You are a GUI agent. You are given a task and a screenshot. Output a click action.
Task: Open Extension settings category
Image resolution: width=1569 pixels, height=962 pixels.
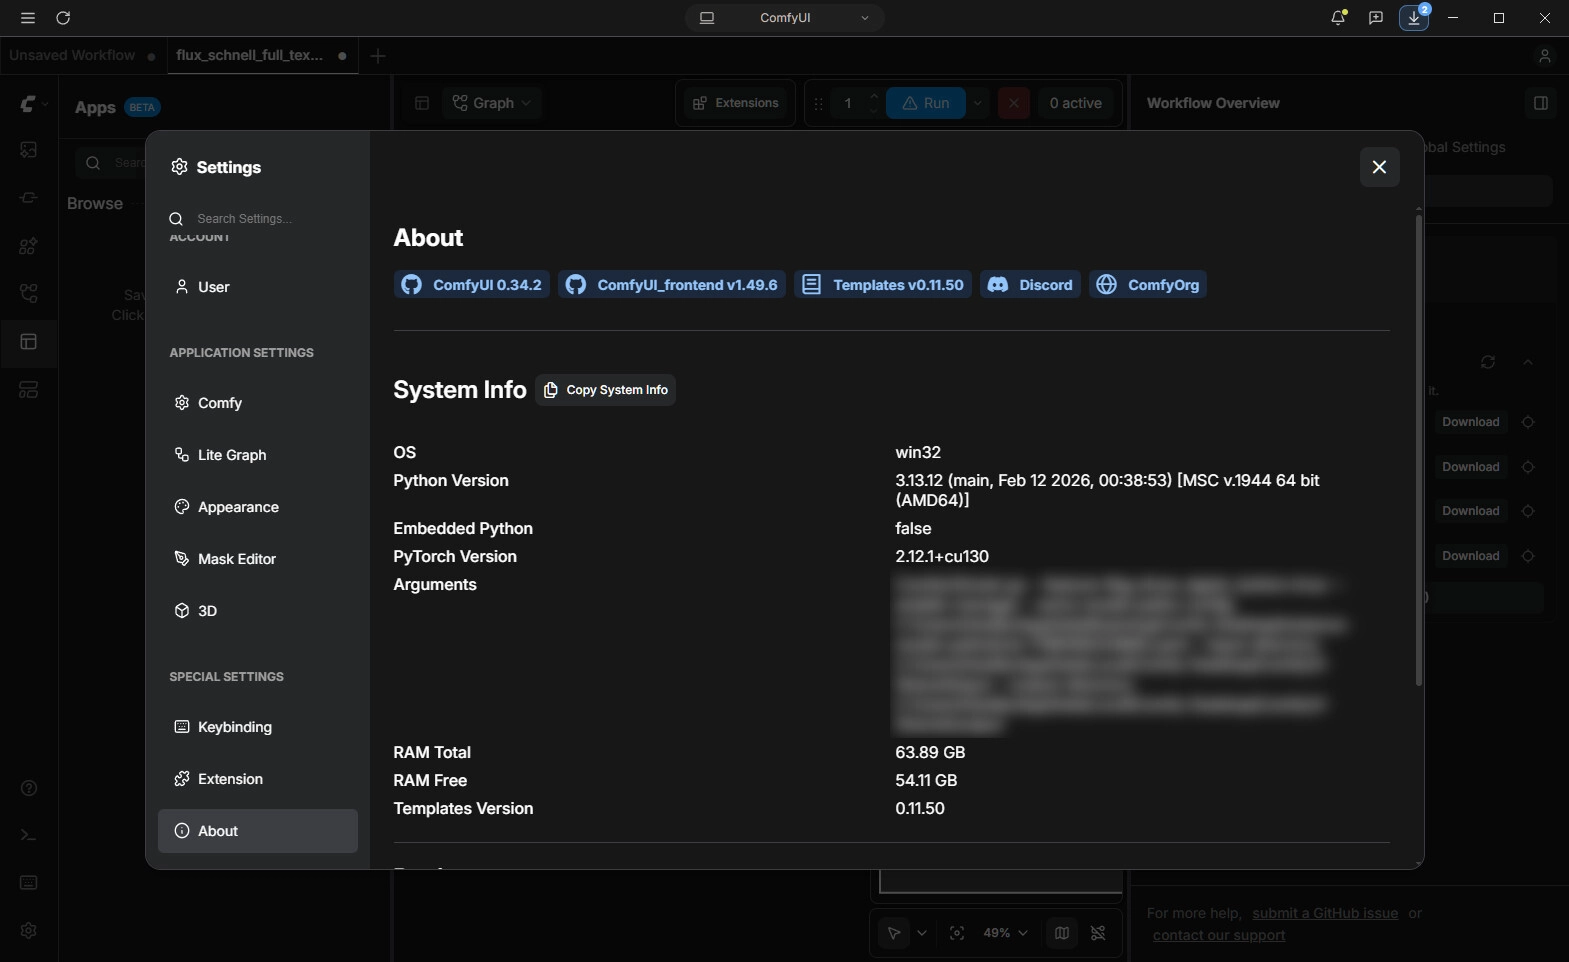click(258, 779)
